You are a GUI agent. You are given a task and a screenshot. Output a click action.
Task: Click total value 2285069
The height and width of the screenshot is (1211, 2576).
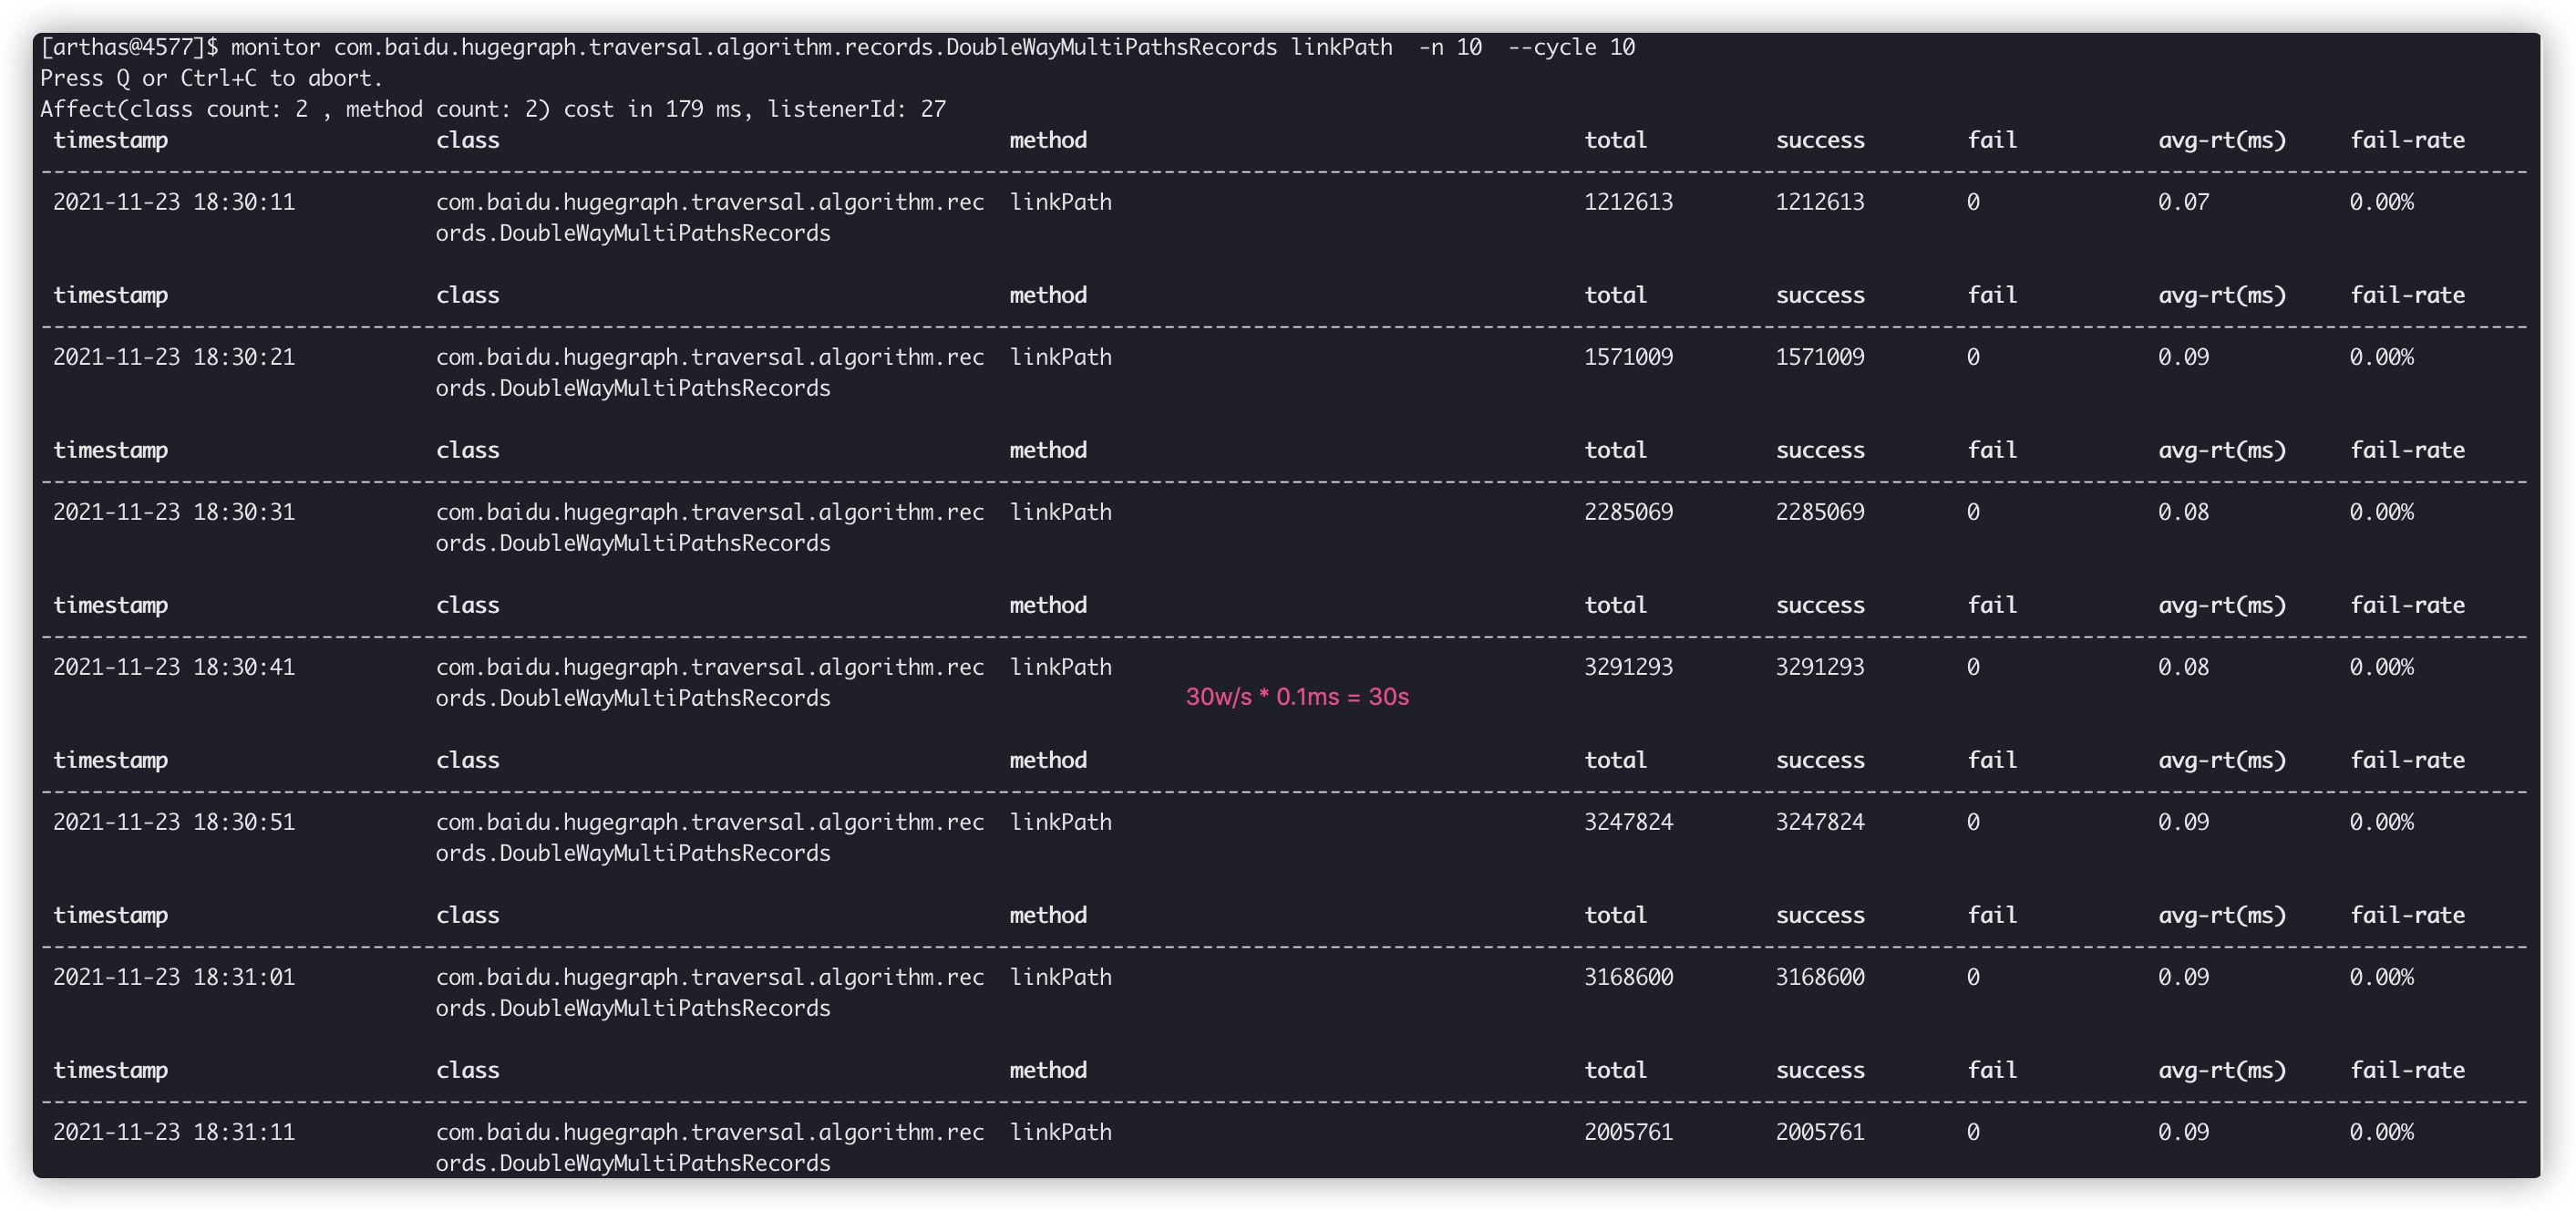click(1627, 512)
